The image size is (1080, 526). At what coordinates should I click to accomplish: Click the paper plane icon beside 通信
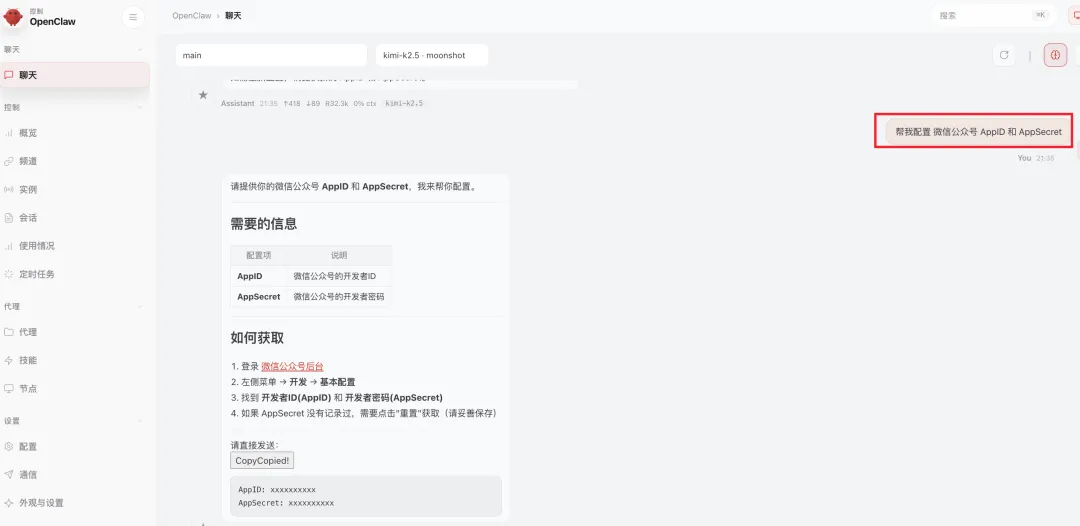pyautogui.click(x=9, y=474)
